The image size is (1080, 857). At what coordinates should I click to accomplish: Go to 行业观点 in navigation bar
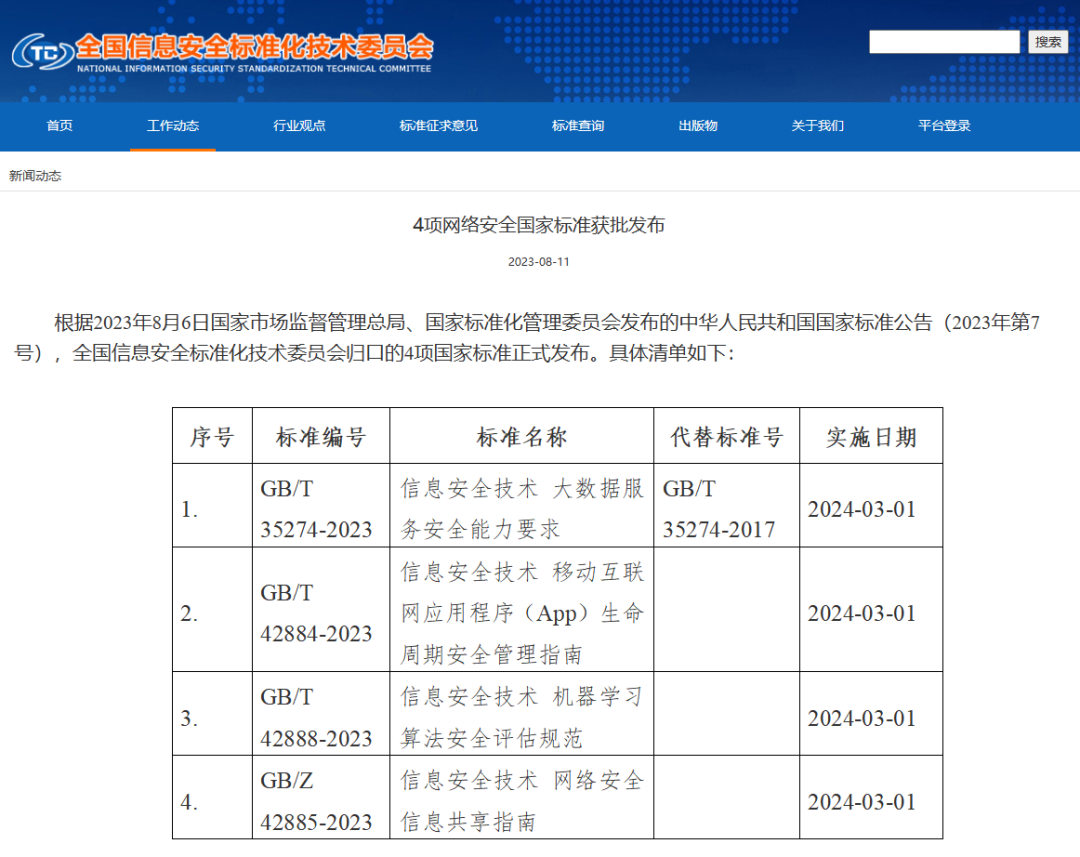(299, 126)
